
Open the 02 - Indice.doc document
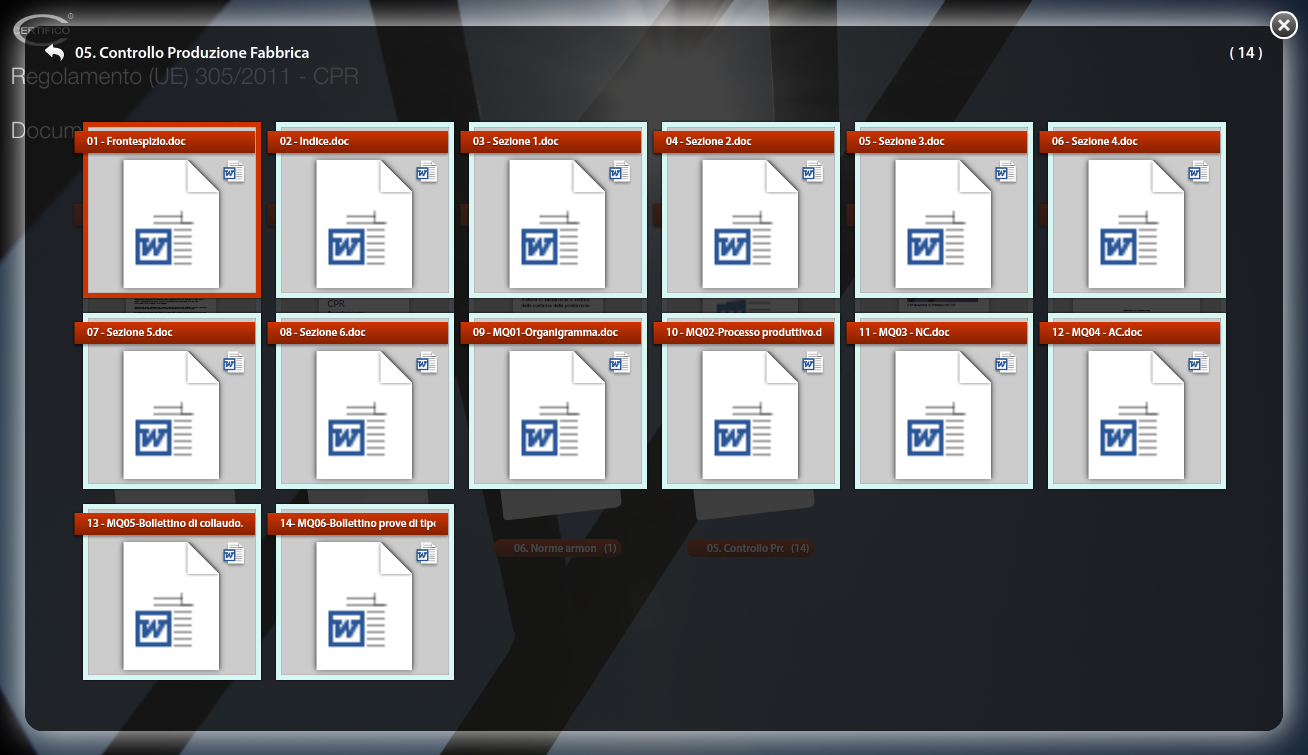364,224
